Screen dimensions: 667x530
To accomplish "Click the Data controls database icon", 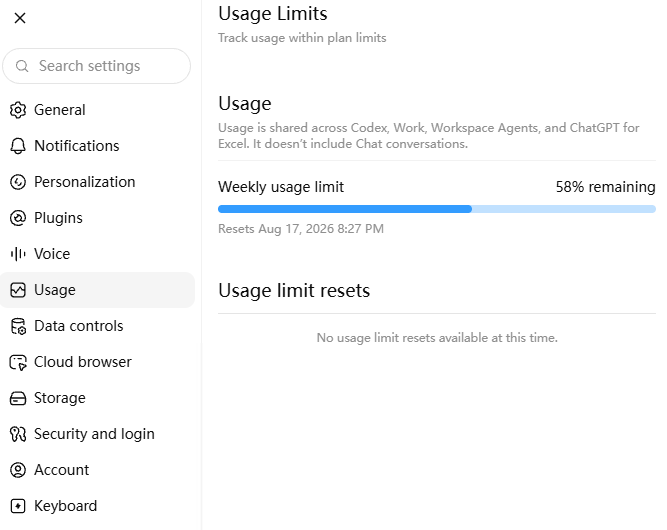I will 18,326.
